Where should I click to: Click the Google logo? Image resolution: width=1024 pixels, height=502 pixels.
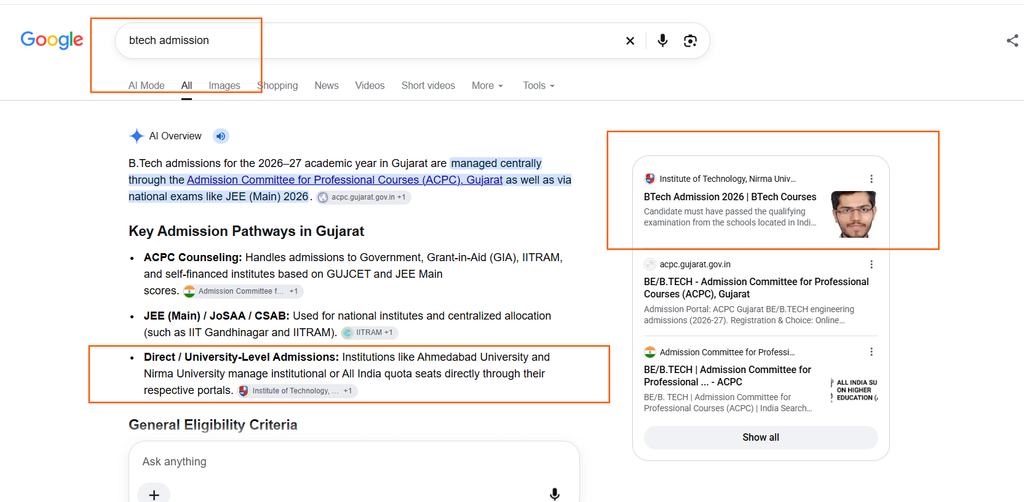pos(52,40)
